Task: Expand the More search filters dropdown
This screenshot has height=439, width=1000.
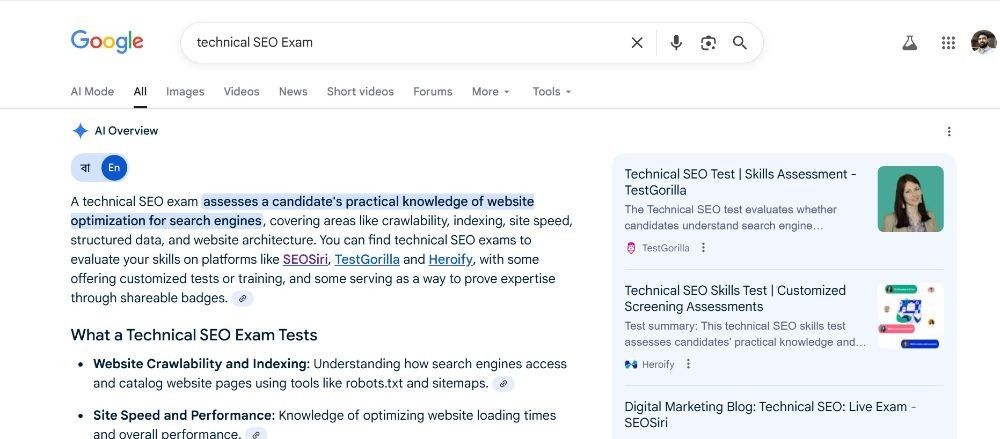Action: (490, 91)
